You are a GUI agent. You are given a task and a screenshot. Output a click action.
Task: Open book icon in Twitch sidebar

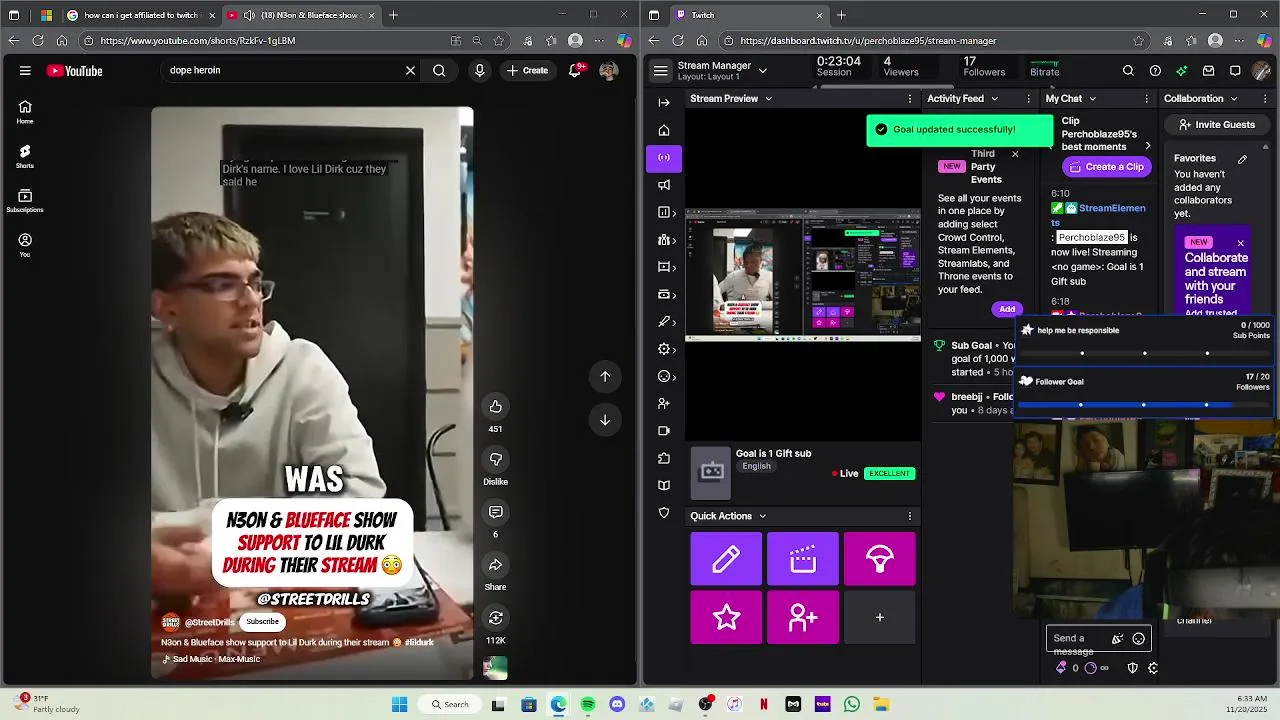pos(664,485)
